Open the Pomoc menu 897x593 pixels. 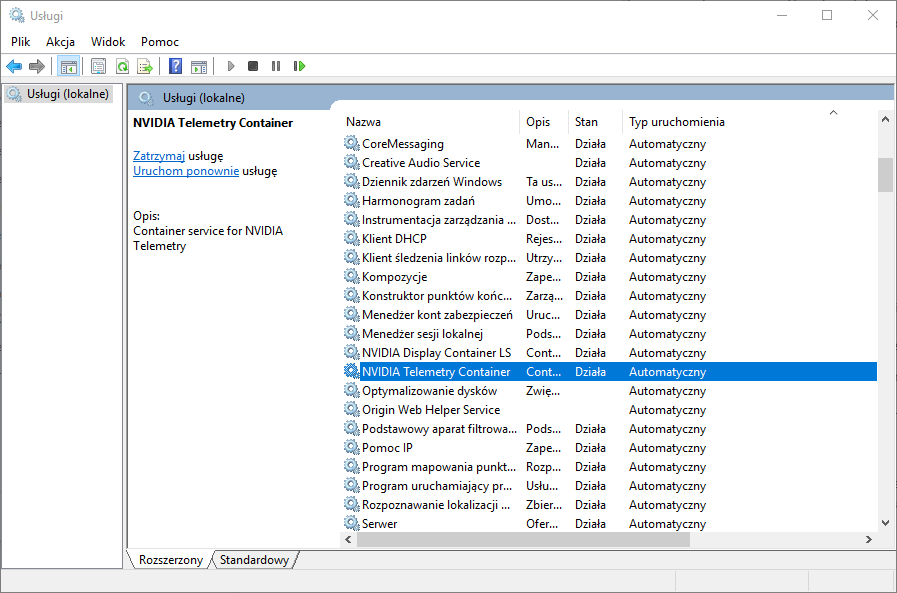click(160, 42)
